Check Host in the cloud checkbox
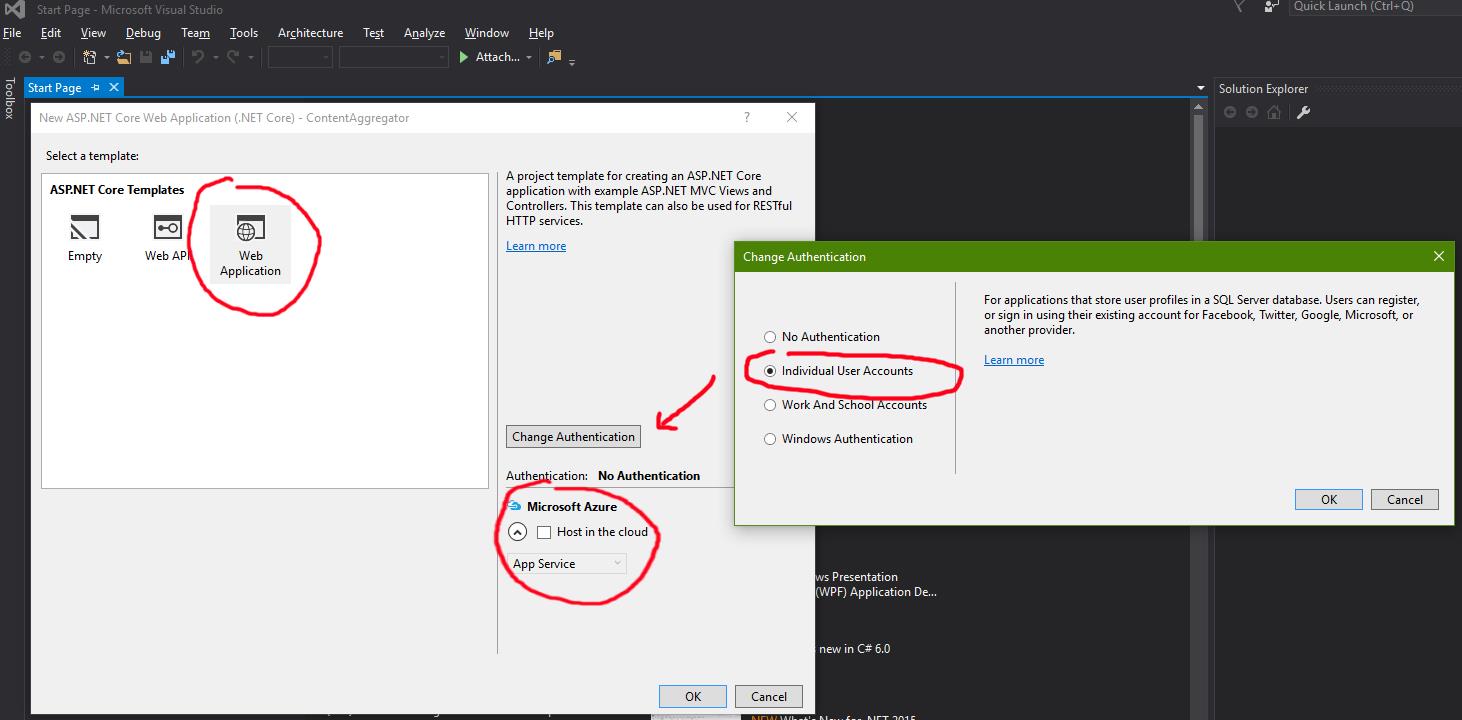 544,532
